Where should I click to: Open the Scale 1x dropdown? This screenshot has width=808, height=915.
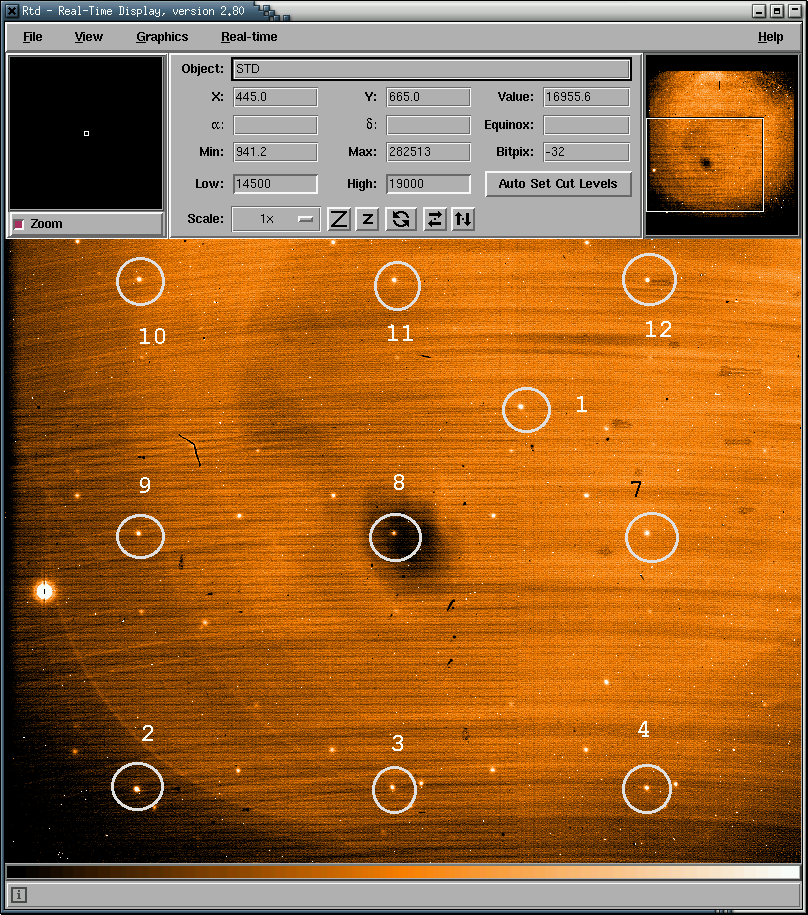click(x=276, y=219)
